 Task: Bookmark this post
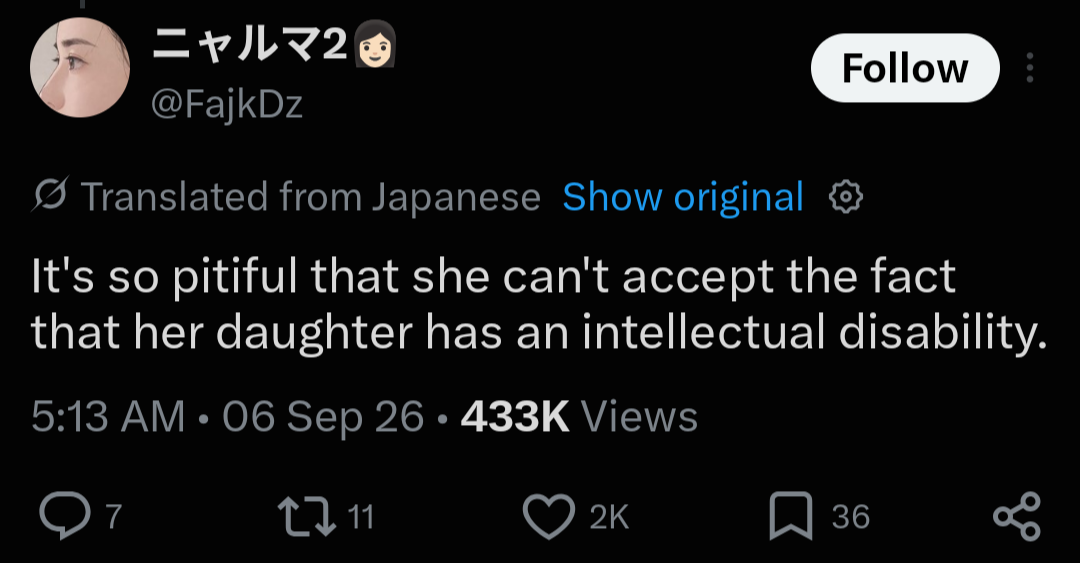[791, 516]
